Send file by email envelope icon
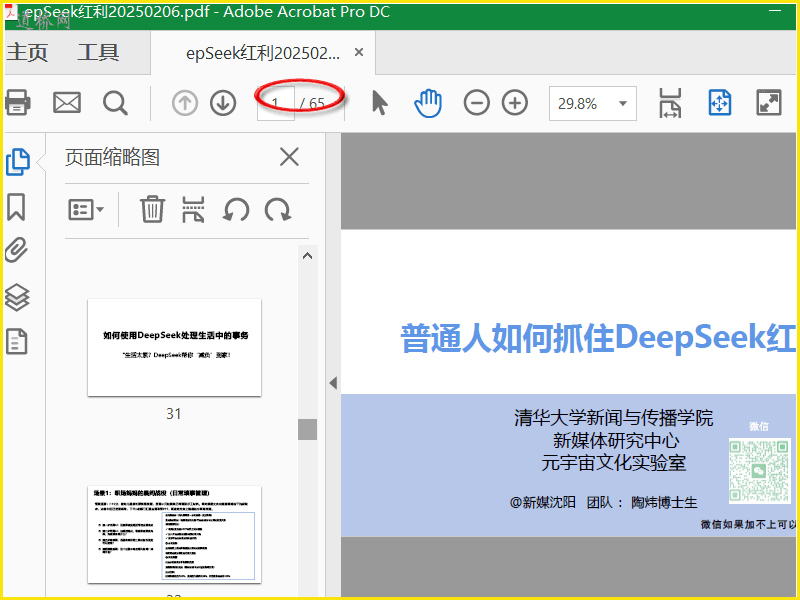This screenshot has width=800, height=600. tap(67, 103)
